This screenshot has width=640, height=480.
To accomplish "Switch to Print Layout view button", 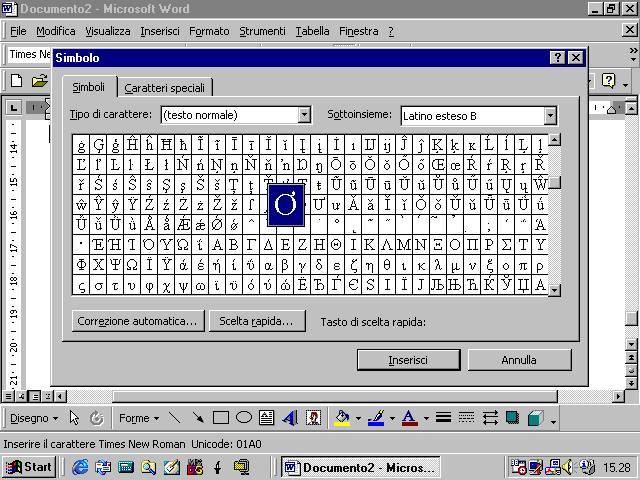I will pyautogui.click(x=35, y=396).
